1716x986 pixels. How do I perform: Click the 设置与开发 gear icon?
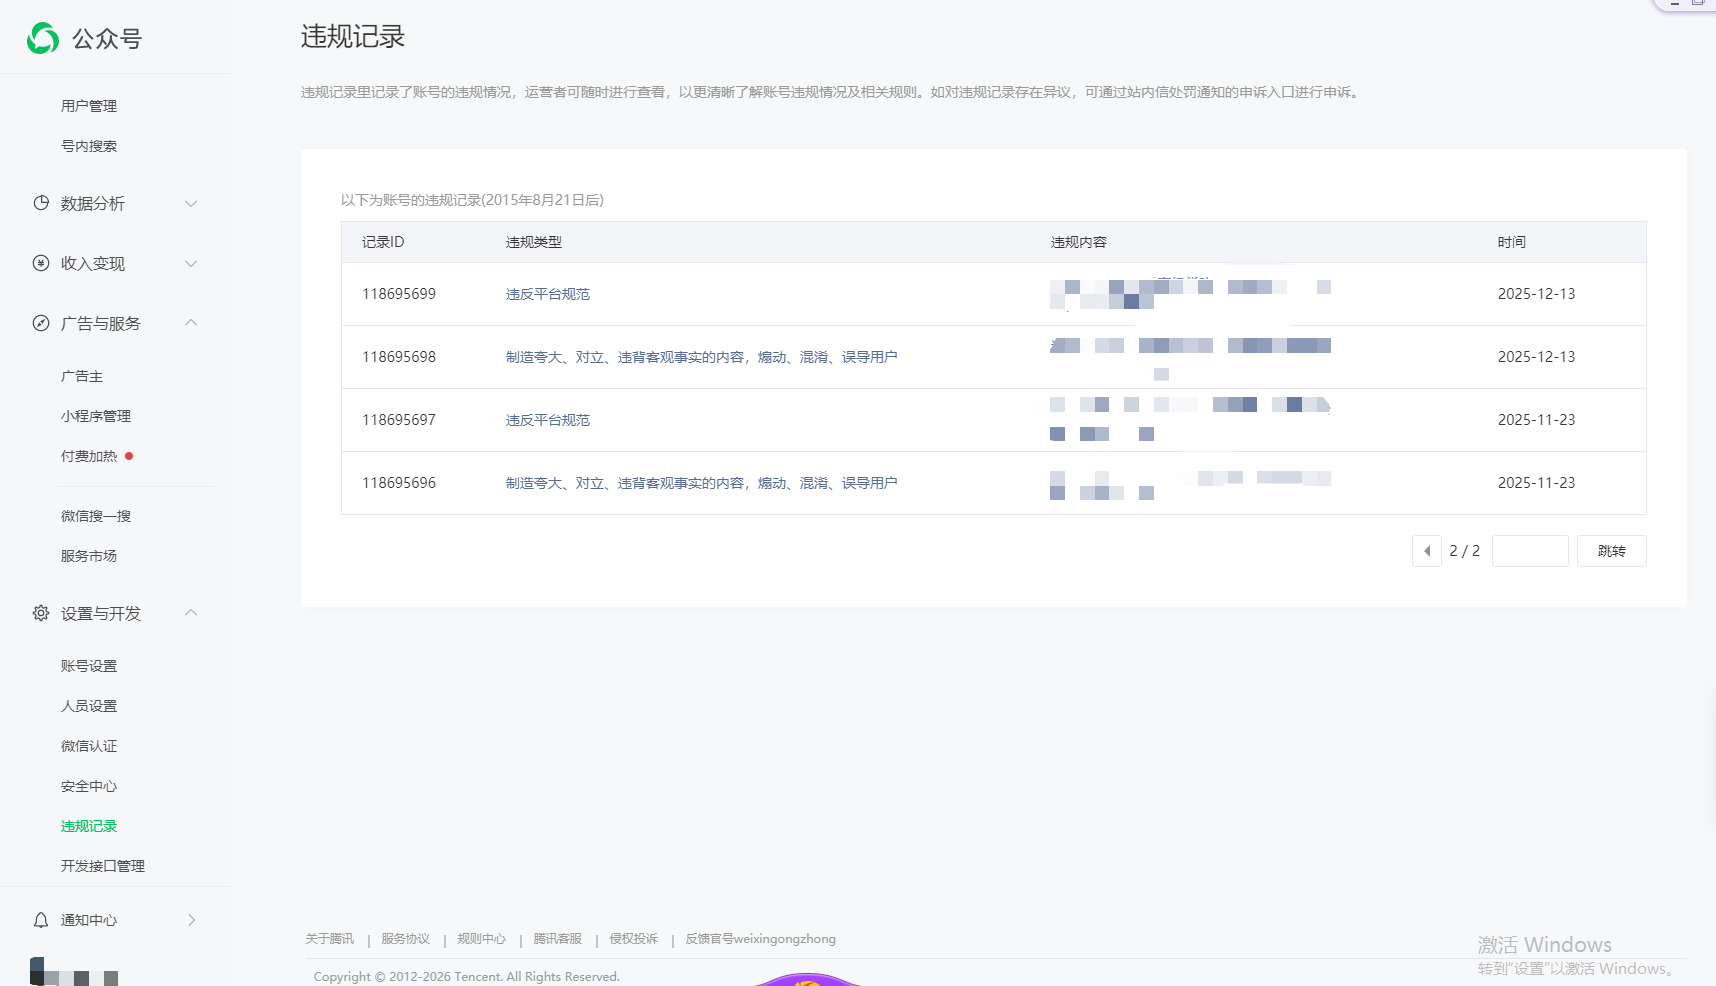pyautogui.click(x=41, y=613)
